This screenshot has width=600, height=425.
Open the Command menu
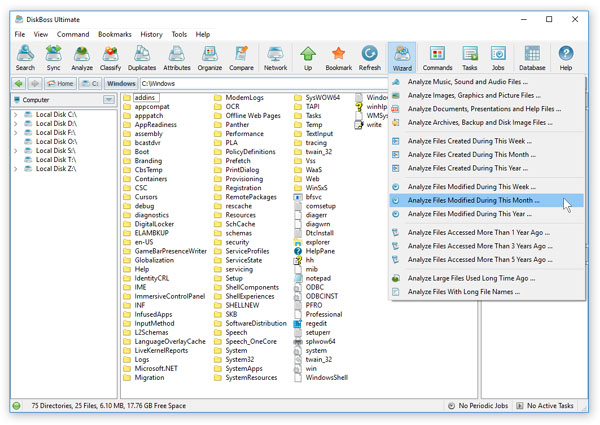pos(73,34)
